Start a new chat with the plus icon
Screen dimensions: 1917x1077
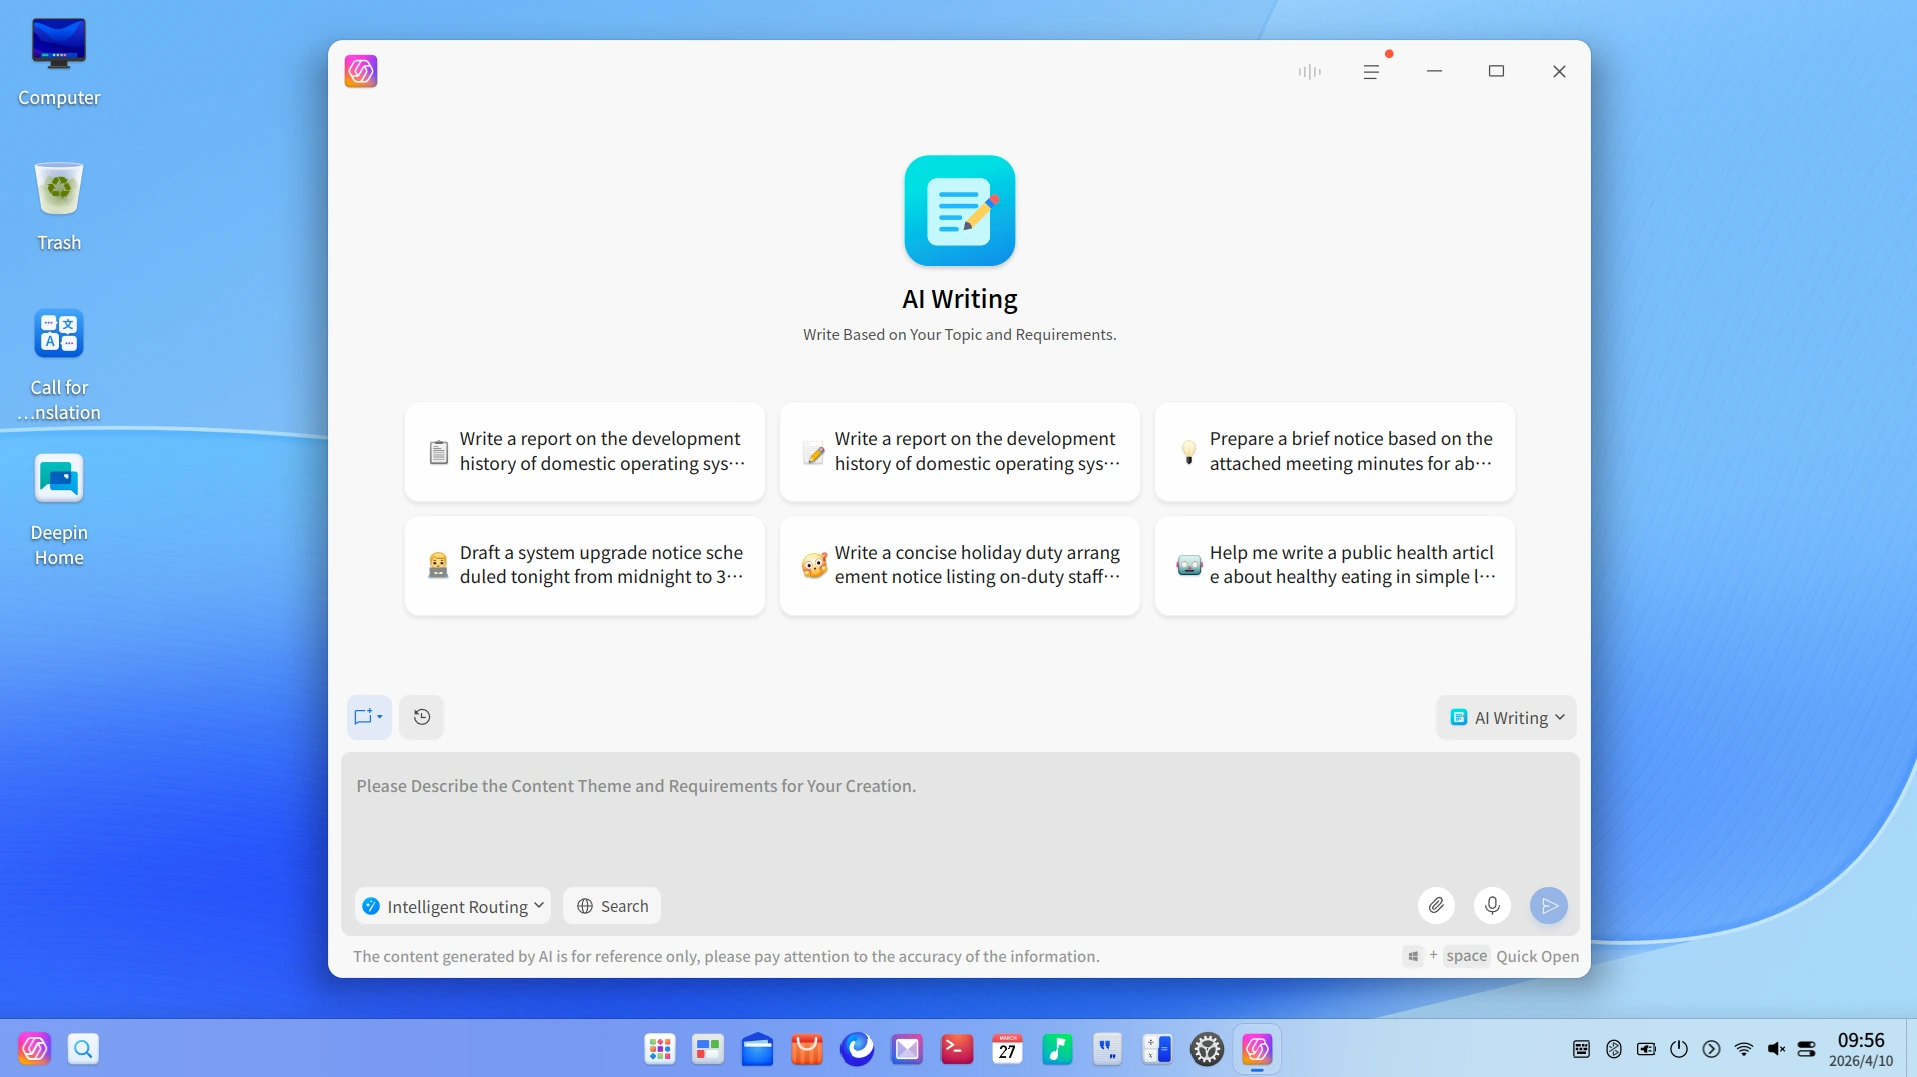tap(363, 717)
